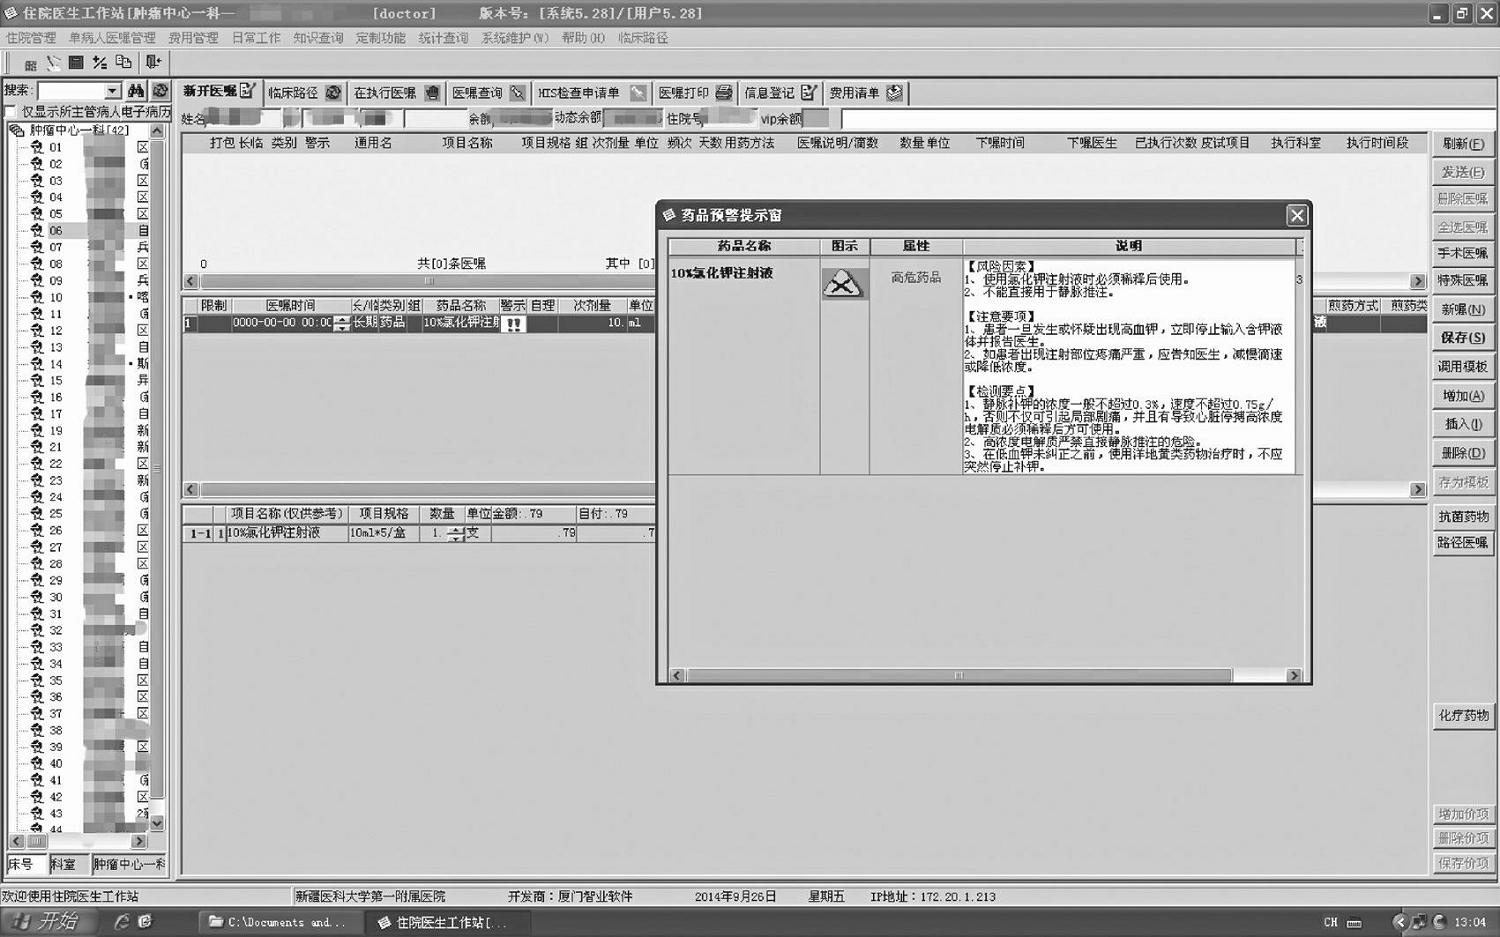This screenshot has height=937, width=1500.
Task: Open the 知识查询 menu
Action: (318, 38)
